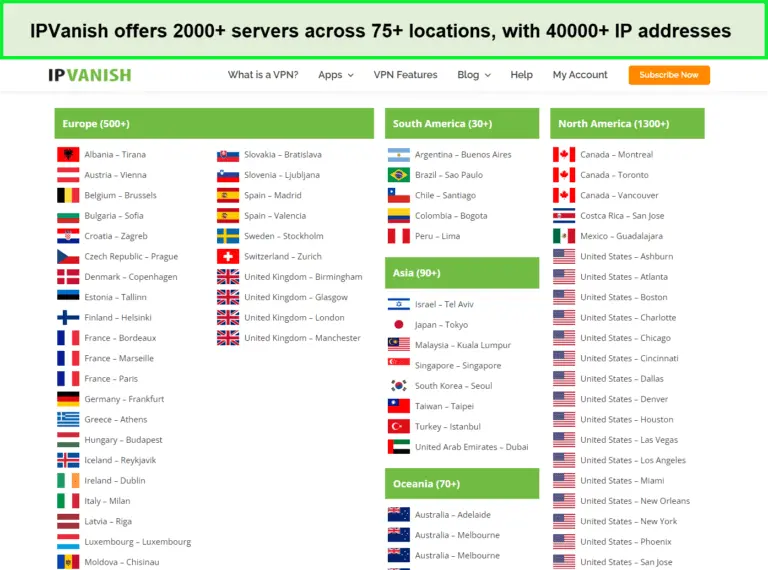
Task: Select Singapore – Singapore server location
Action: click(x=458, y=366)
